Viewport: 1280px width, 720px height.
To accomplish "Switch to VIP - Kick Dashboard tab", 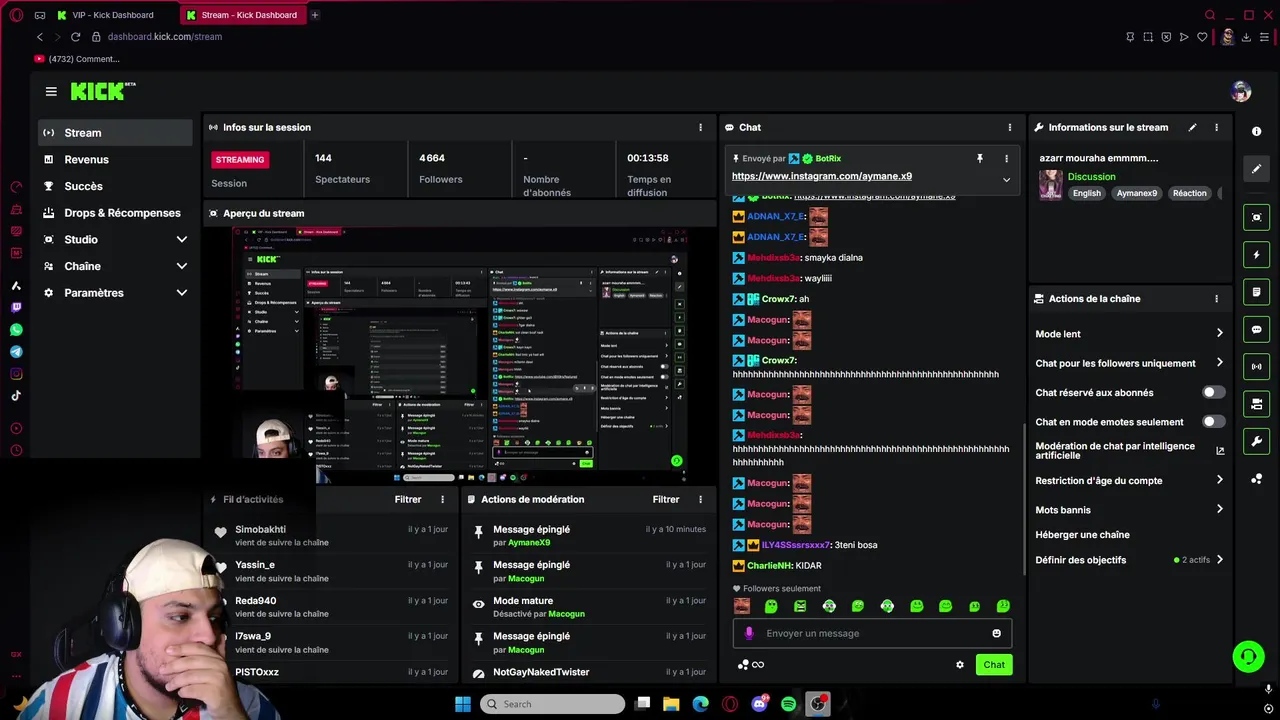I will [113, 15].
